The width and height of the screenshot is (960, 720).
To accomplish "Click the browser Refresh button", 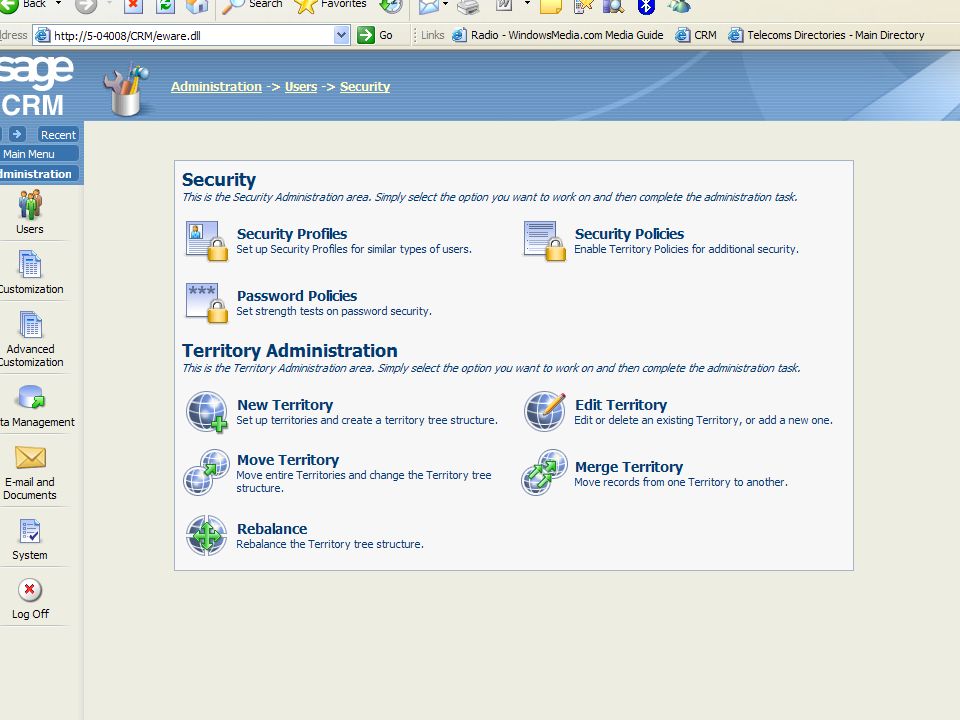I will pos(165,6).
